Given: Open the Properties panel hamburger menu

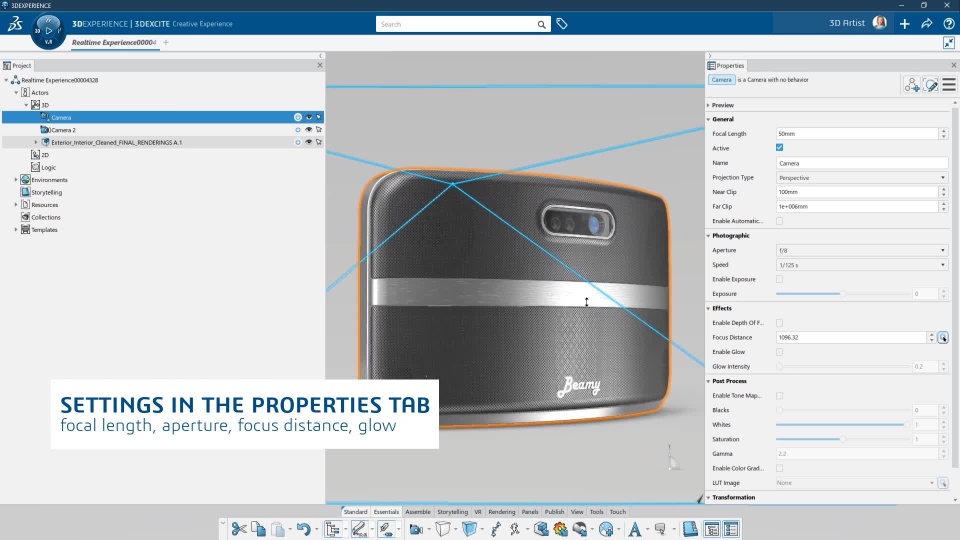Looking at the screenshot, I should 949,85.
